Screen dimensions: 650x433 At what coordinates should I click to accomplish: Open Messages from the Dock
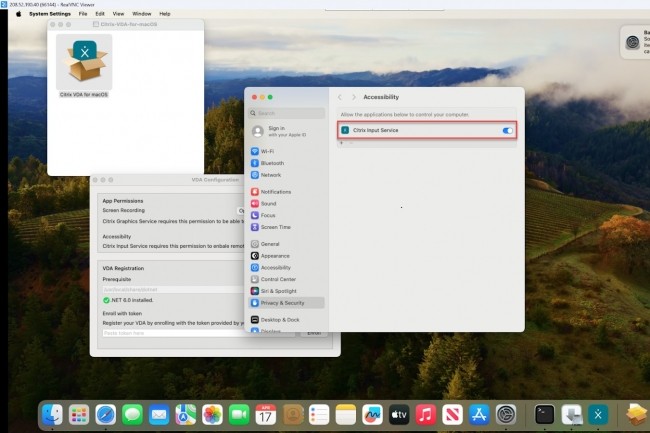[x=132, y=414]
